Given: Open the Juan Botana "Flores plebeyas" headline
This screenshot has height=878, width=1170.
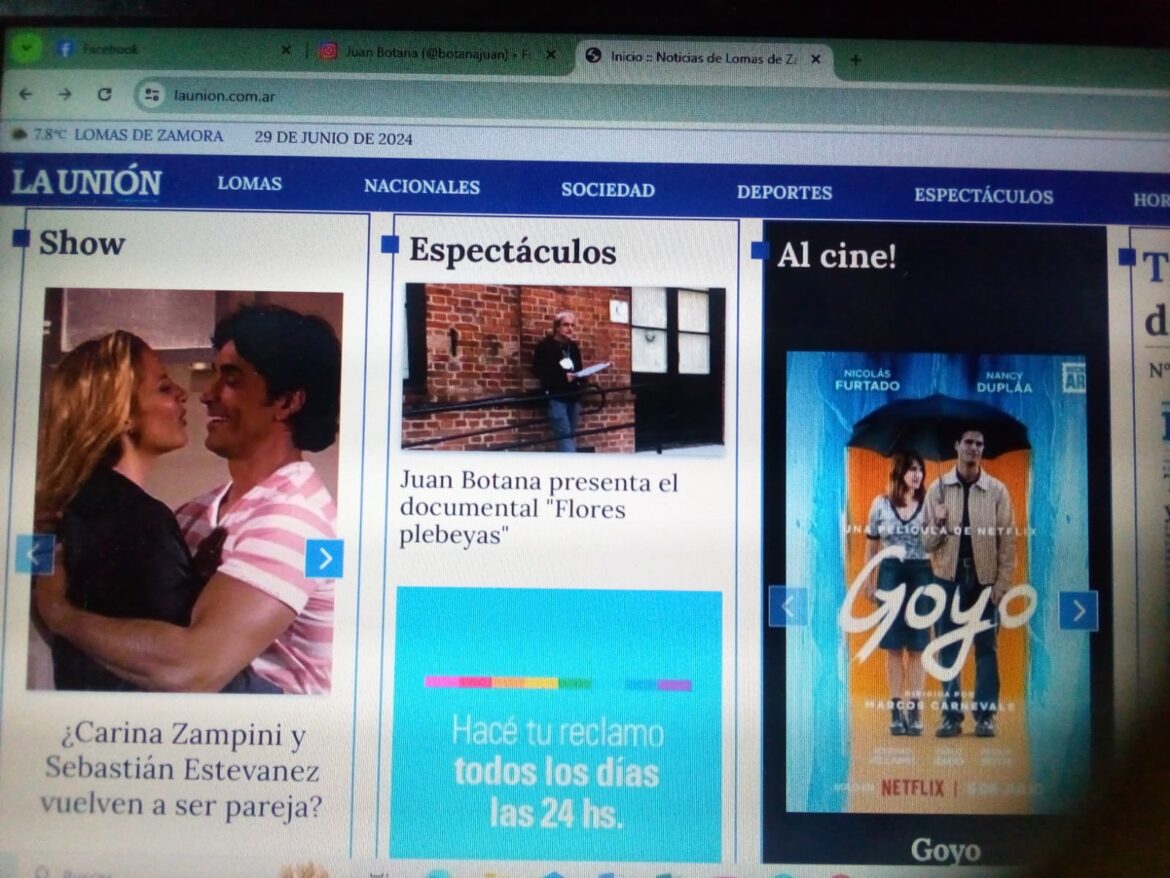Looking at the screenshot, I should click(x=538, y=508).
